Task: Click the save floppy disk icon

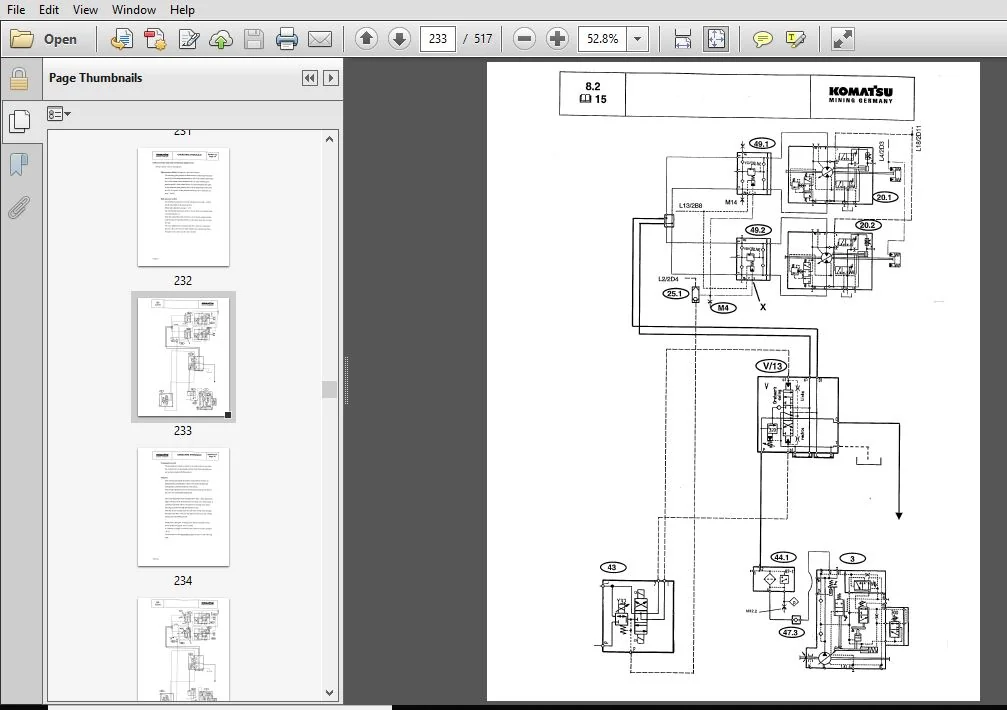Action: click(x=254, y=39)
